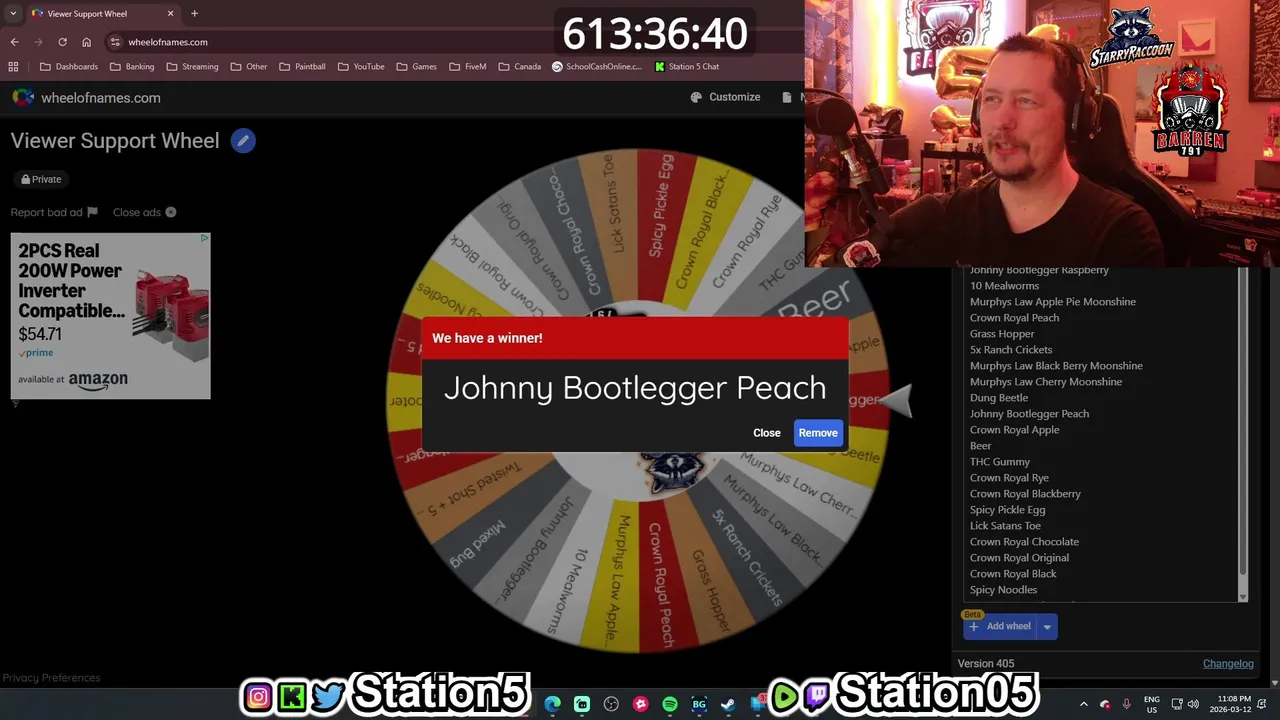Screen dimensions: 1280x720
Task: Open notifications bell in taskbar
Action: click(1262, 704)
